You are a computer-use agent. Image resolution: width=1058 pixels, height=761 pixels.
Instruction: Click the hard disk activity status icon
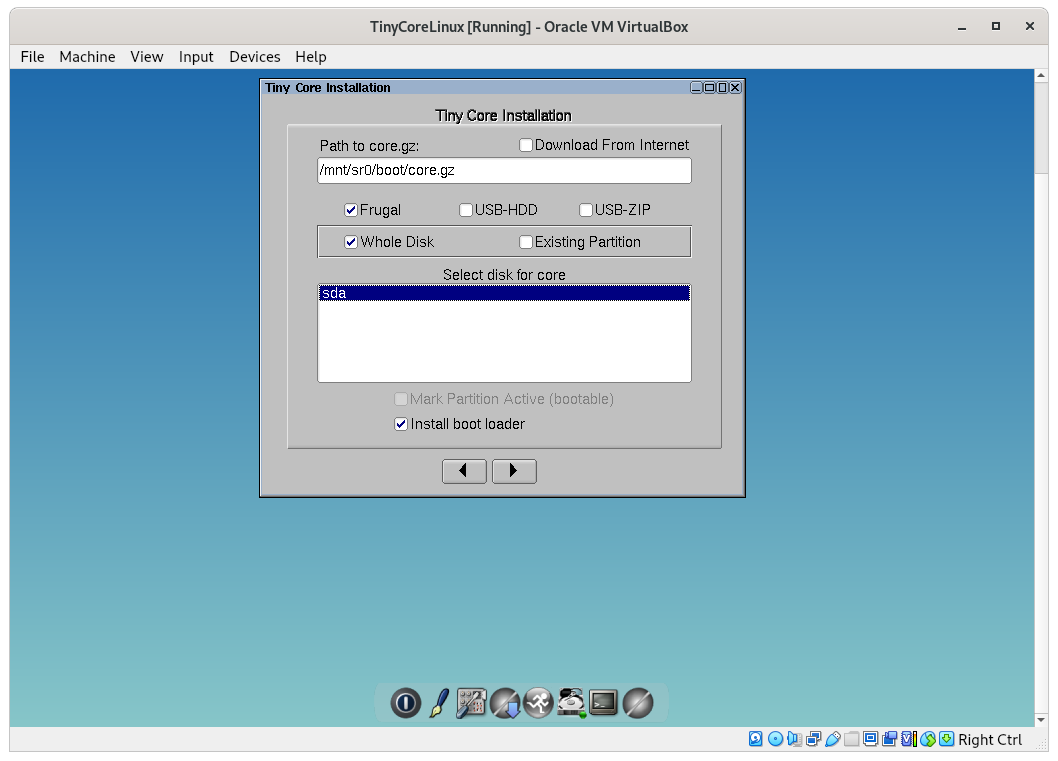[x=756, y=739]
